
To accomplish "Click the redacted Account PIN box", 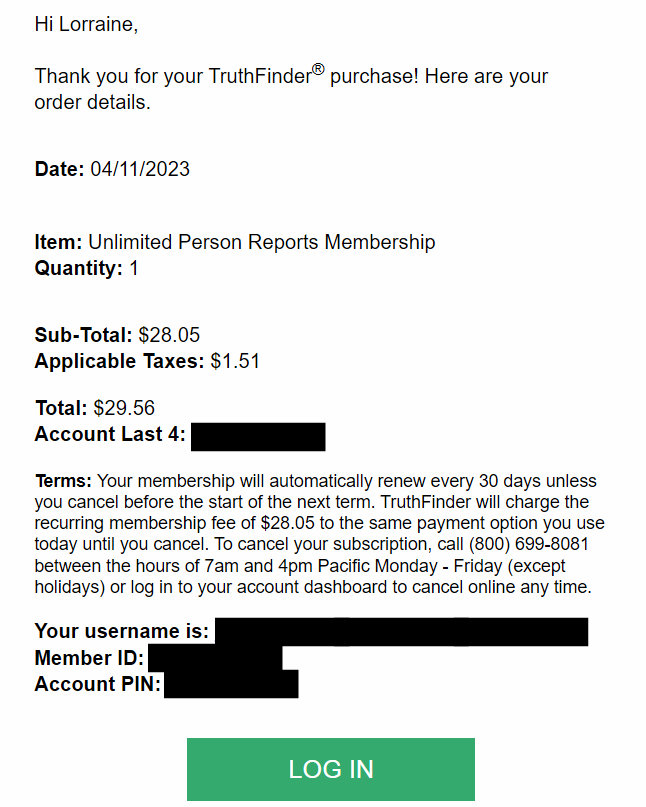I will (x=231, y=684).
